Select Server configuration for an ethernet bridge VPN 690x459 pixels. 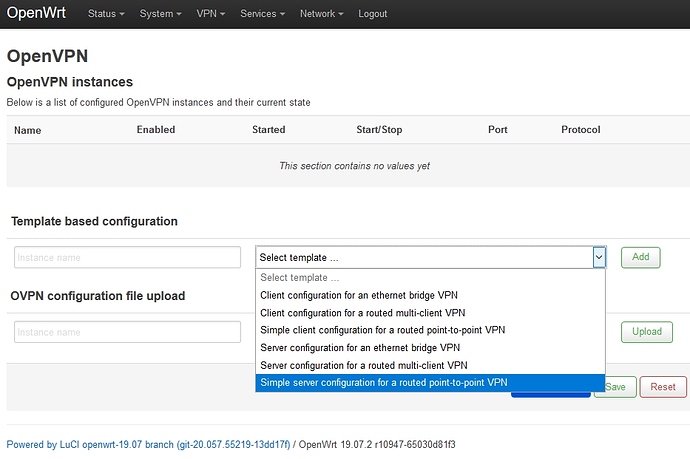click(430, 348)
